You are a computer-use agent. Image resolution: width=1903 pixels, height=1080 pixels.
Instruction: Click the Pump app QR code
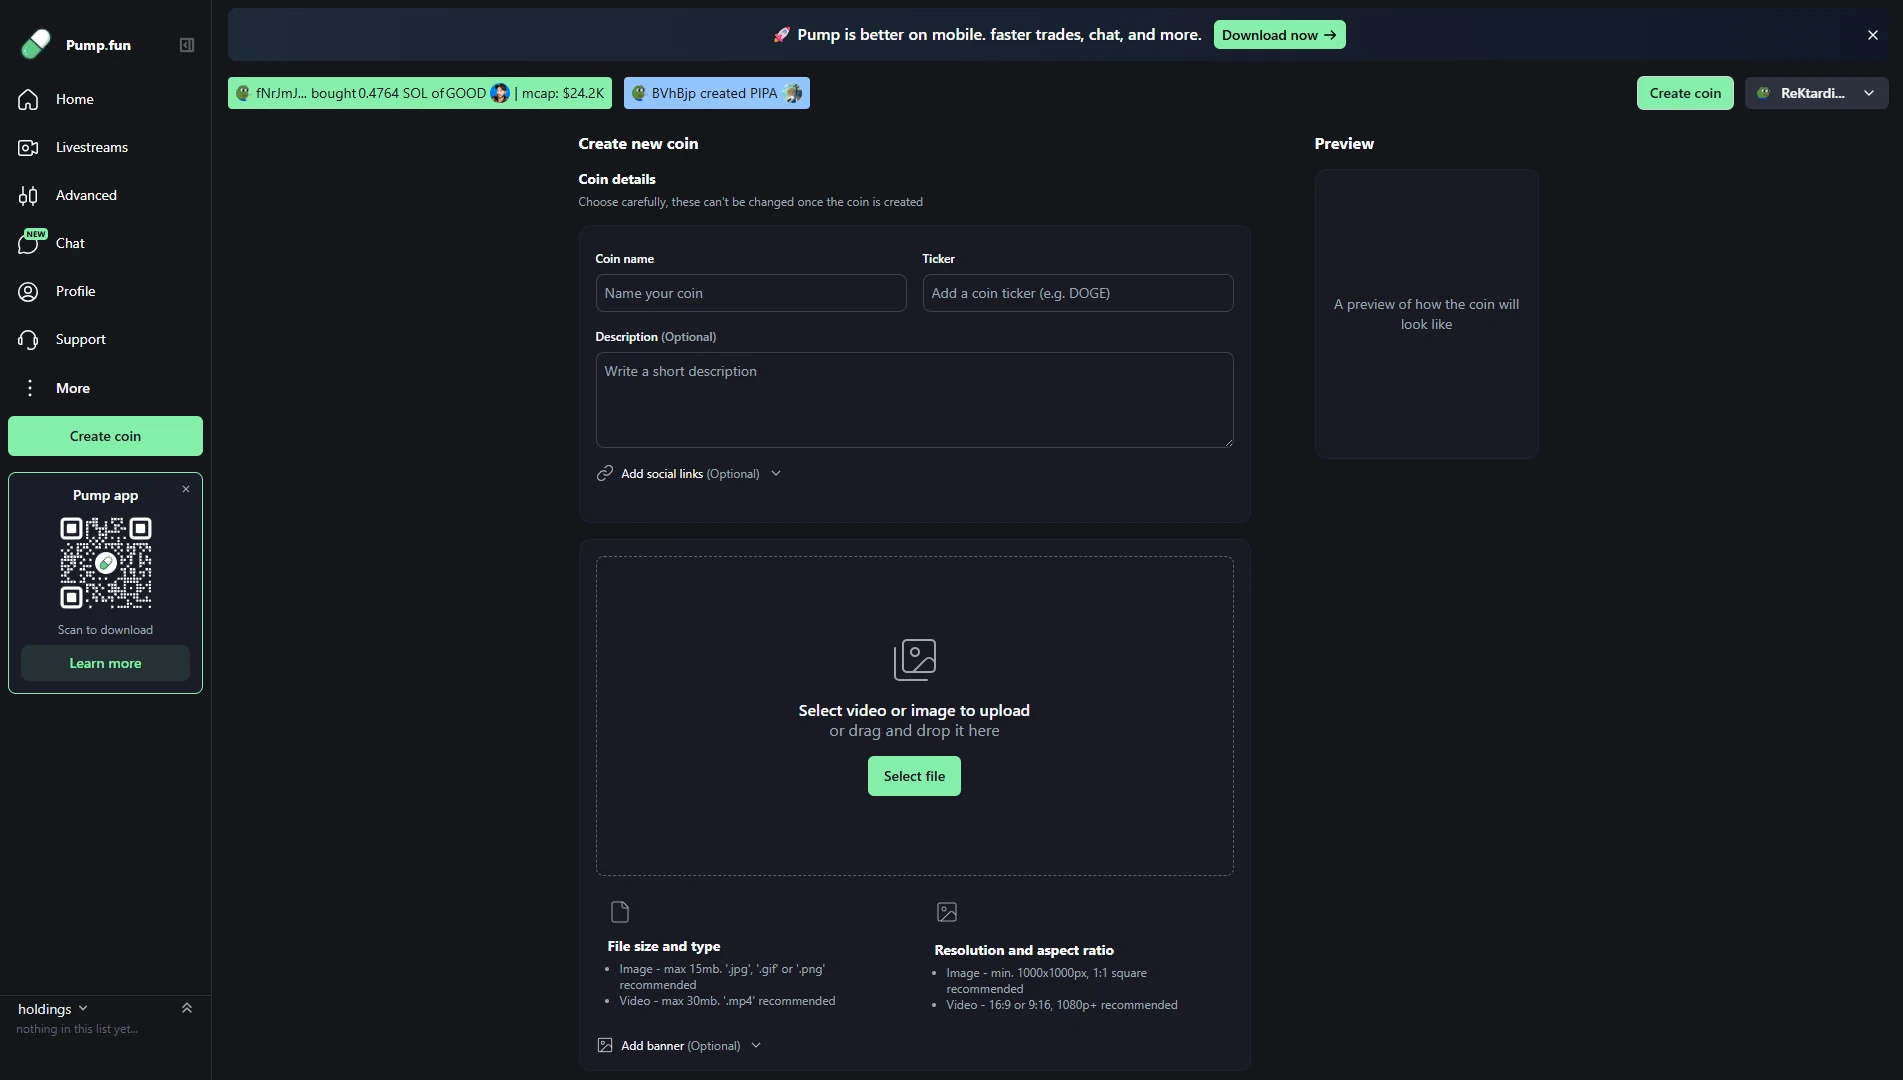(105, 563)
